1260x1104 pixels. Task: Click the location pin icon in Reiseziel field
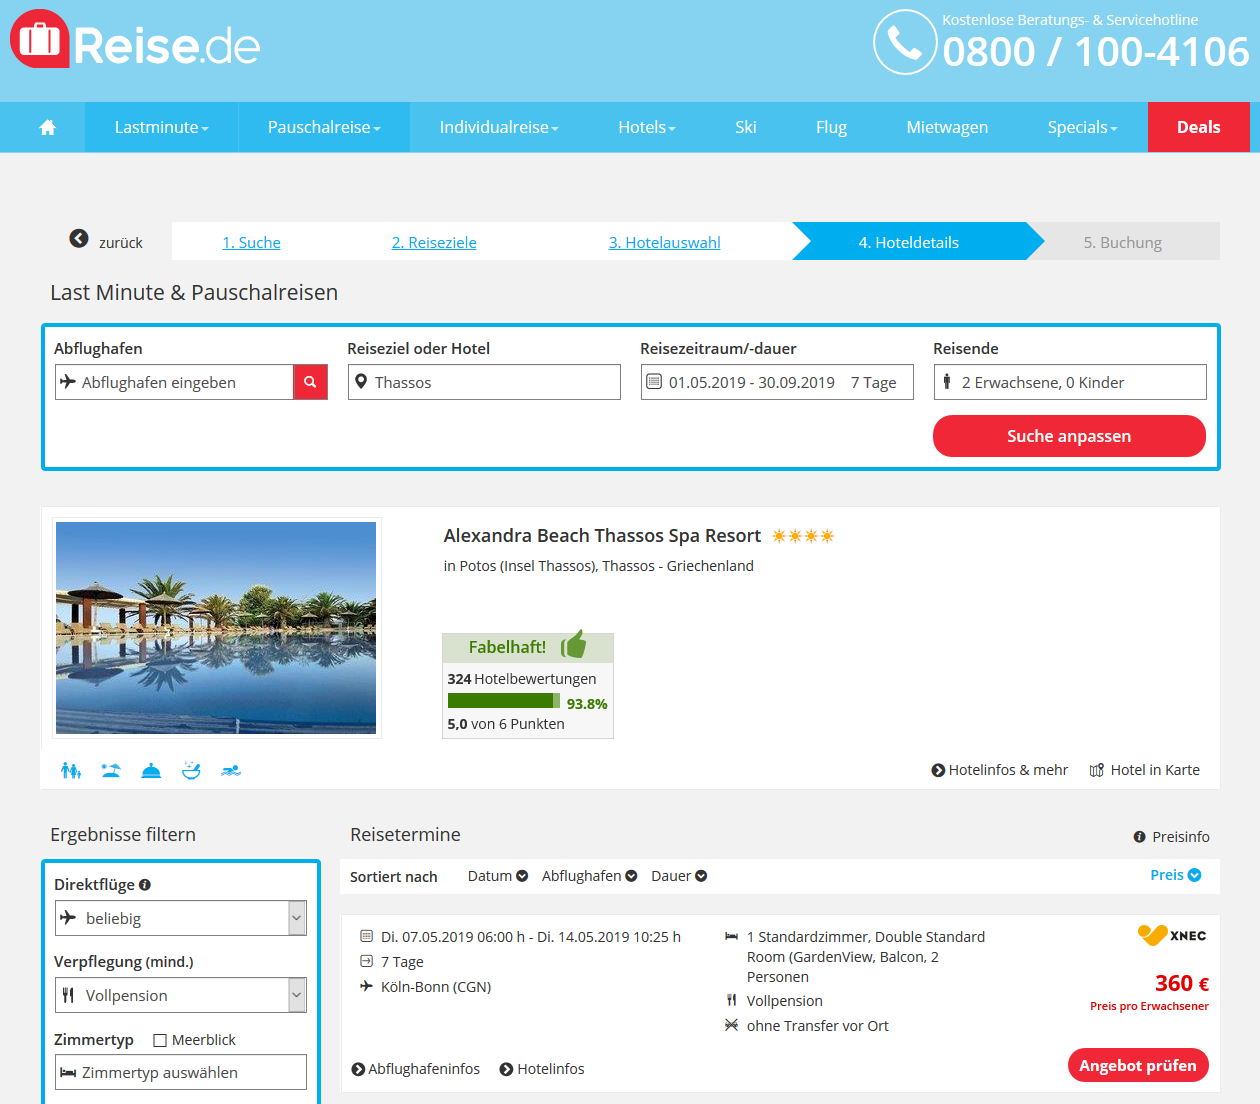(361, 381)
